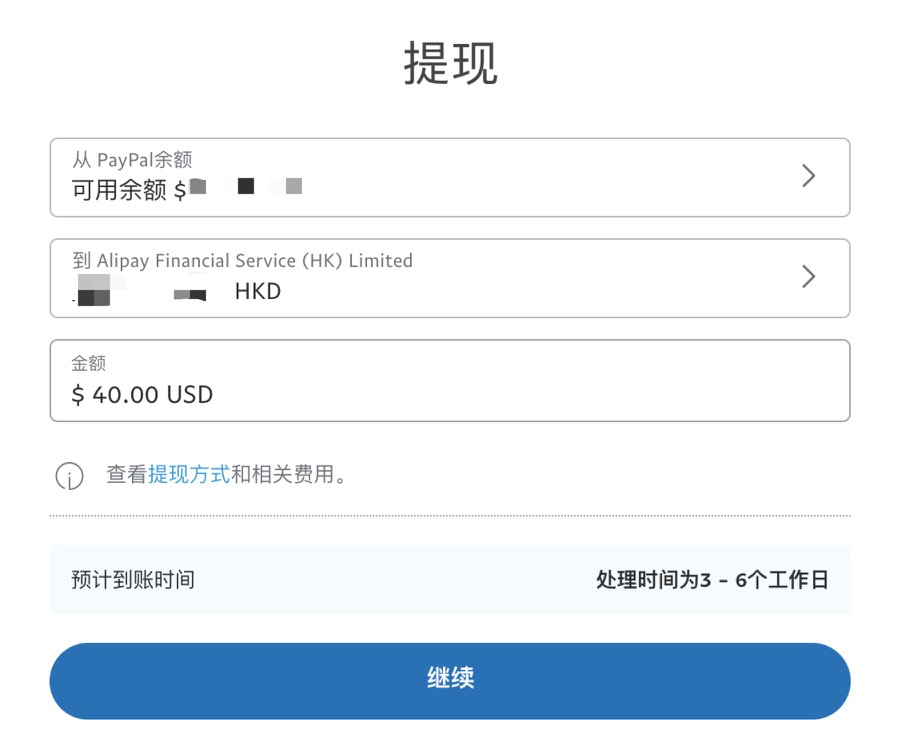The width and height of the screenshot is (914, 750).
Task: Click the blue 继续 button
Action: 450,681
